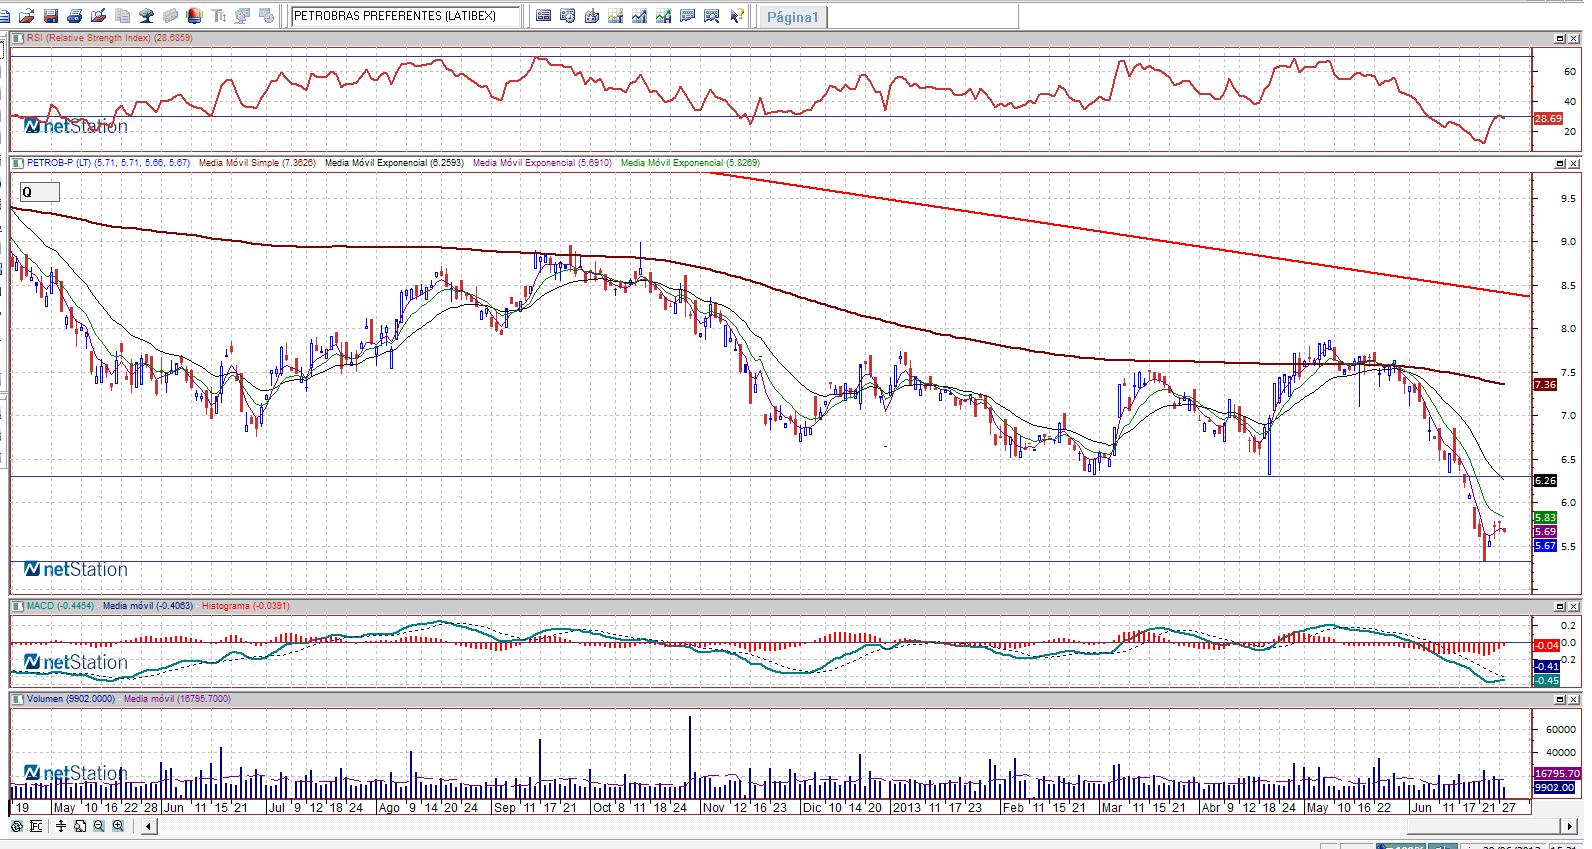Maximize the MACD indicator panel
The image size is (1592, 849).
click(1560, 606)
